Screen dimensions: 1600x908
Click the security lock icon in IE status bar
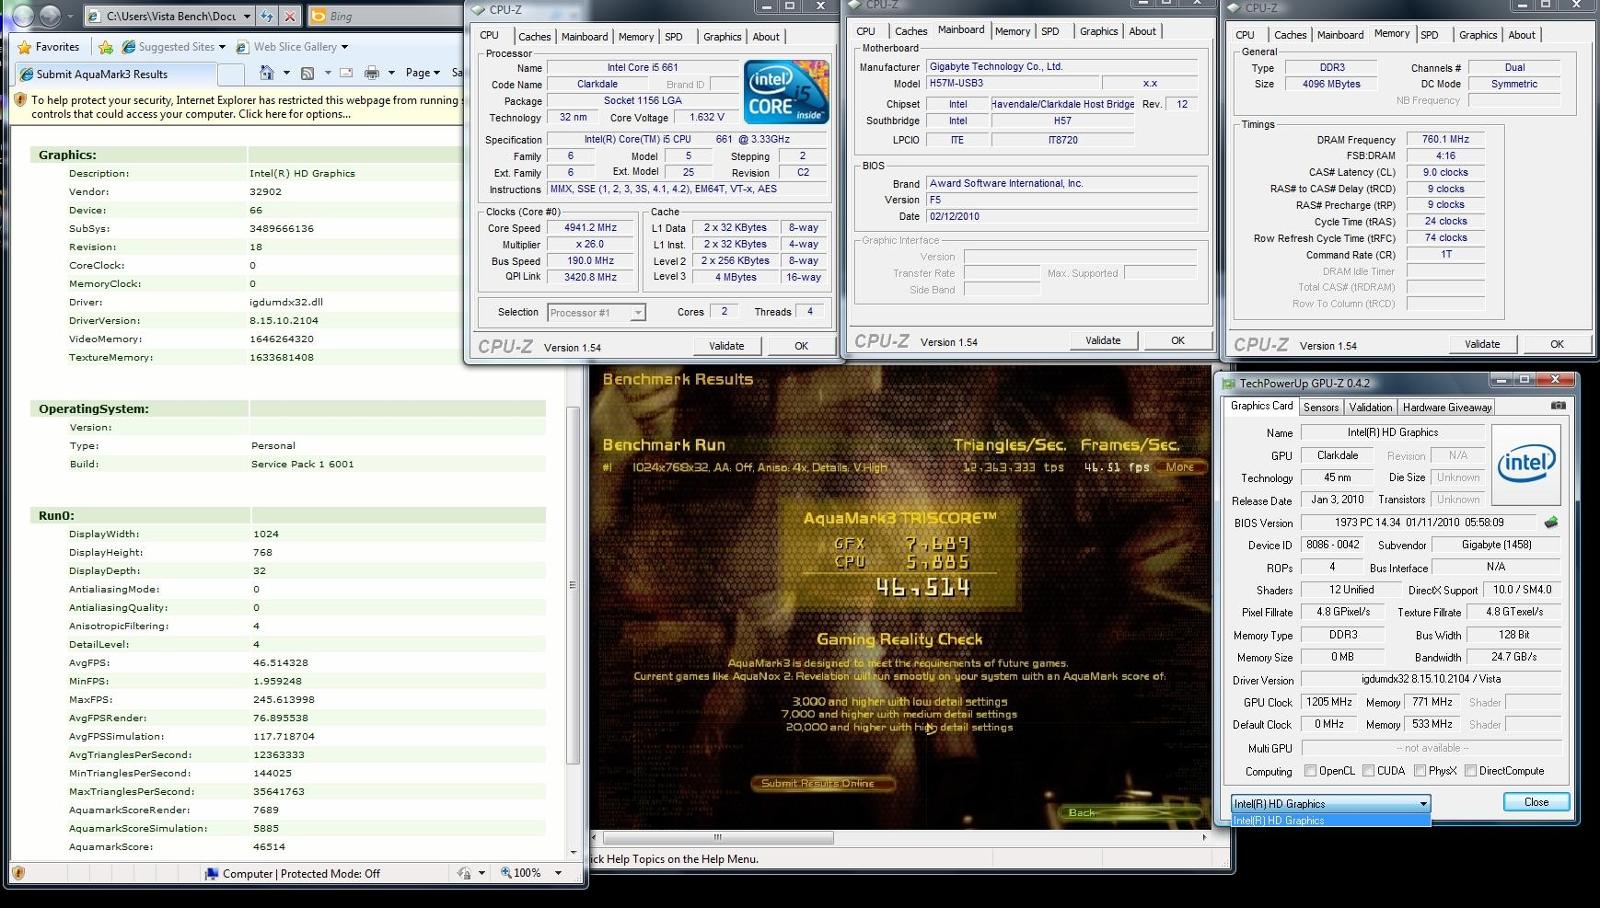pyautogui.click(x=464, y=873)
